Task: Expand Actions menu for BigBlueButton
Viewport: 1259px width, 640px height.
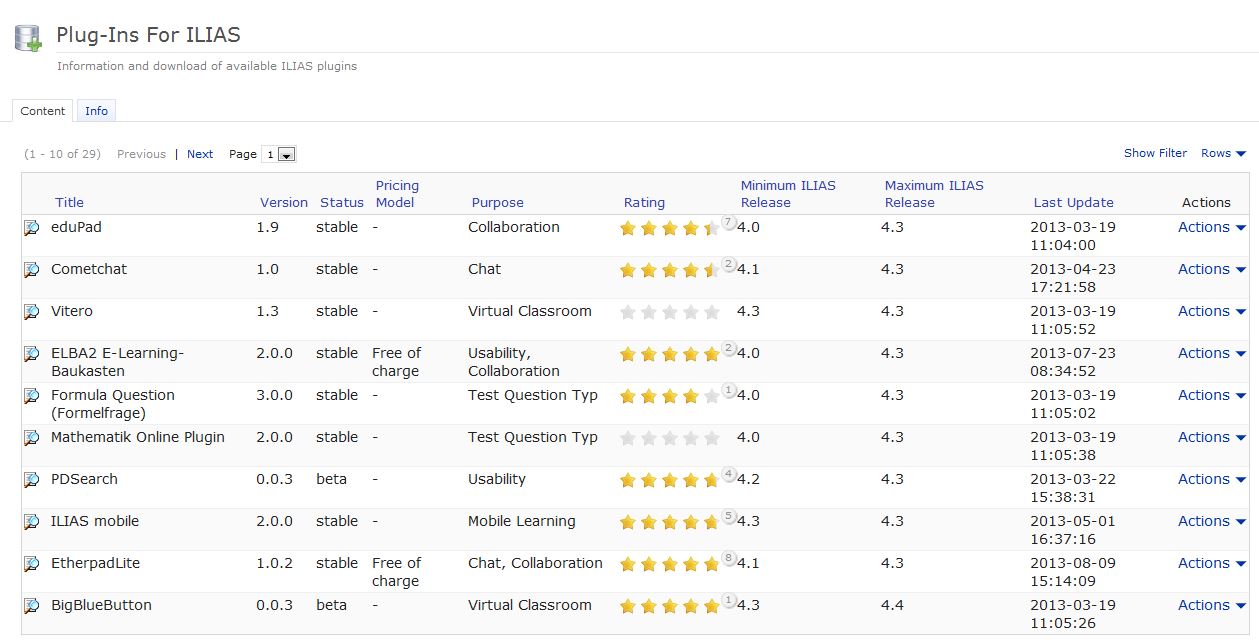Action: pos(1211,605)
